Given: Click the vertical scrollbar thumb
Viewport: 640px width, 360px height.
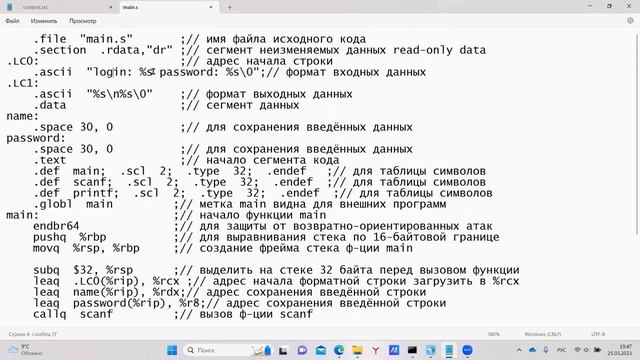Looking at the screenshot, I should [x=637, y=133].
